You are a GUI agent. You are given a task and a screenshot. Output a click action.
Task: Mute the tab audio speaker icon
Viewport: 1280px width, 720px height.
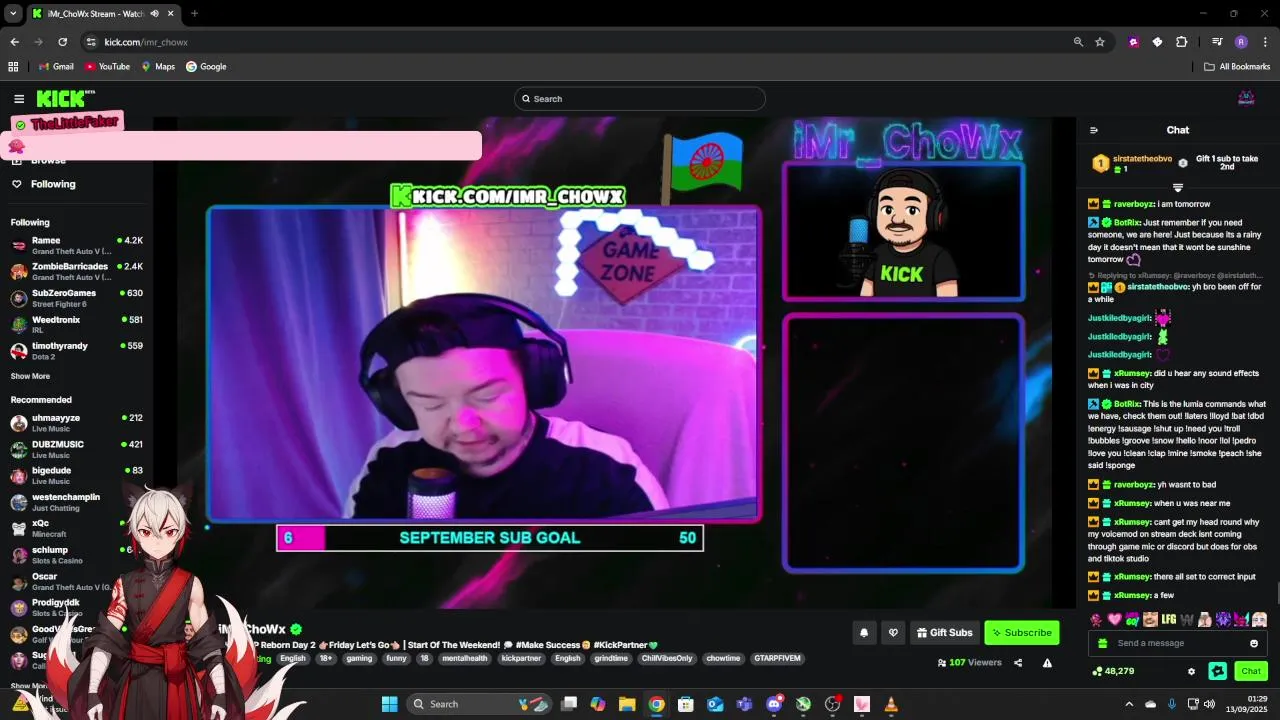[155, 14]
